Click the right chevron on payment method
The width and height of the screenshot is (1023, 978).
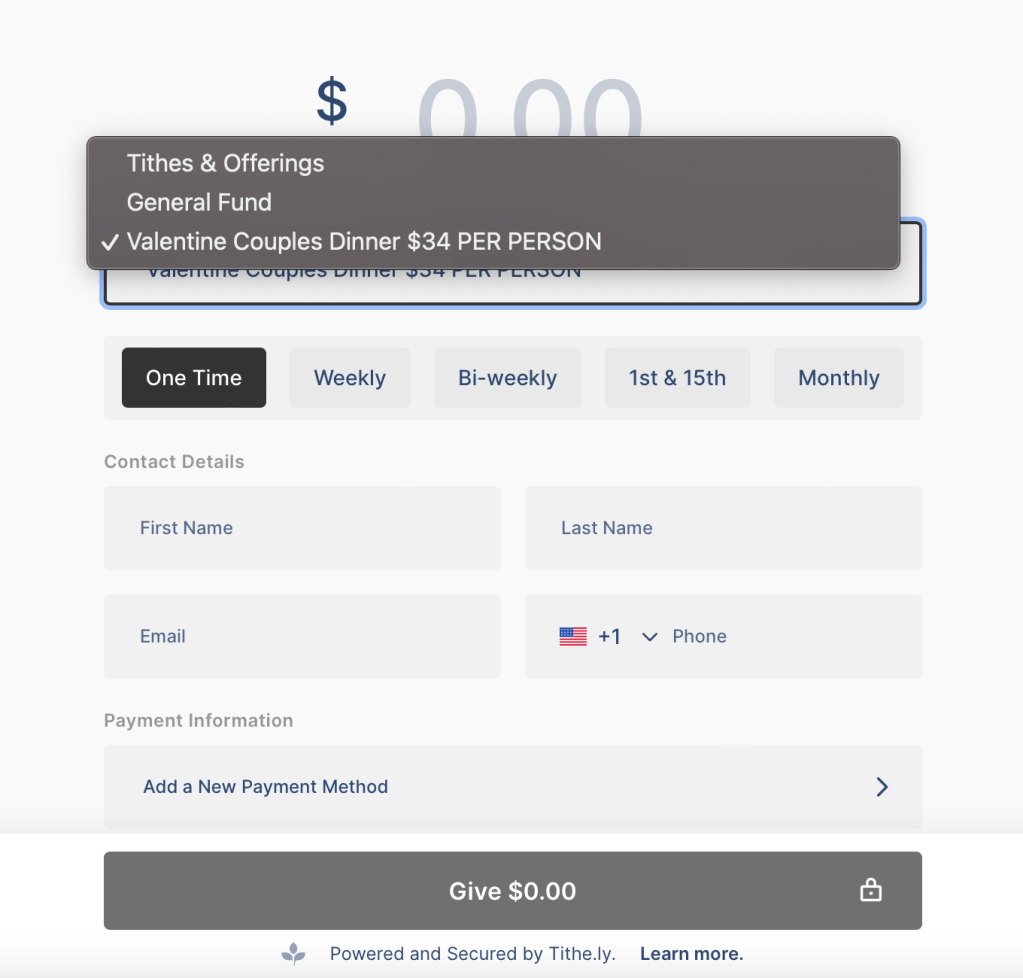pos(882,787)
